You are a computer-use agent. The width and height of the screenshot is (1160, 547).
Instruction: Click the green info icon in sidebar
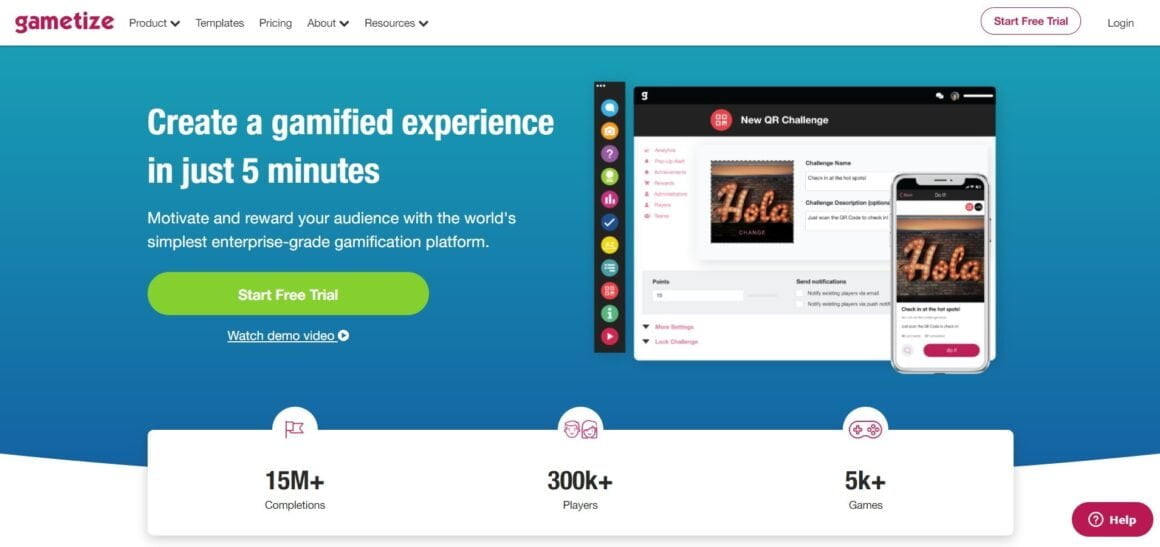pos(610,313)
